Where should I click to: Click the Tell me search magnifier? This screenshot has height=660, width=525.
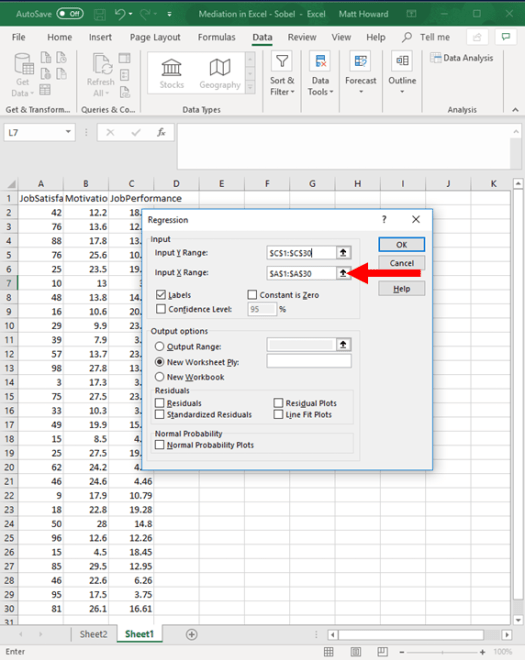pyautogui.click(x=407, y=37)
